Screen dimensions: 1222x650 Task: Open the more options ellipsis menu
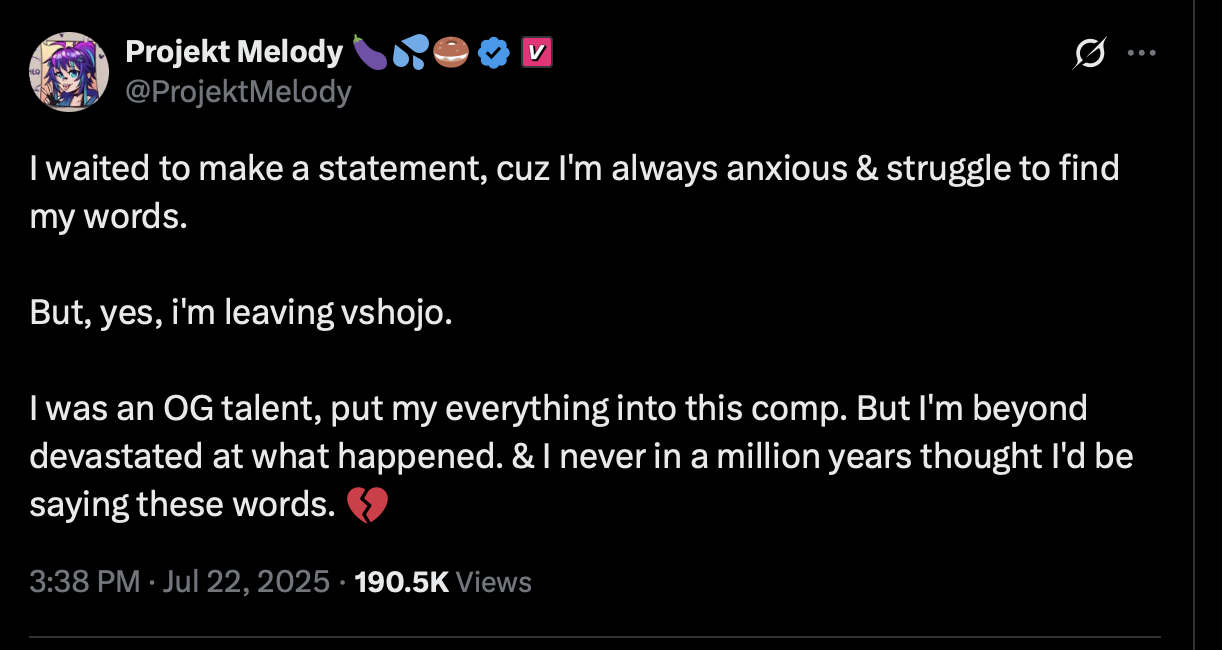click(x=1141, y=54)
